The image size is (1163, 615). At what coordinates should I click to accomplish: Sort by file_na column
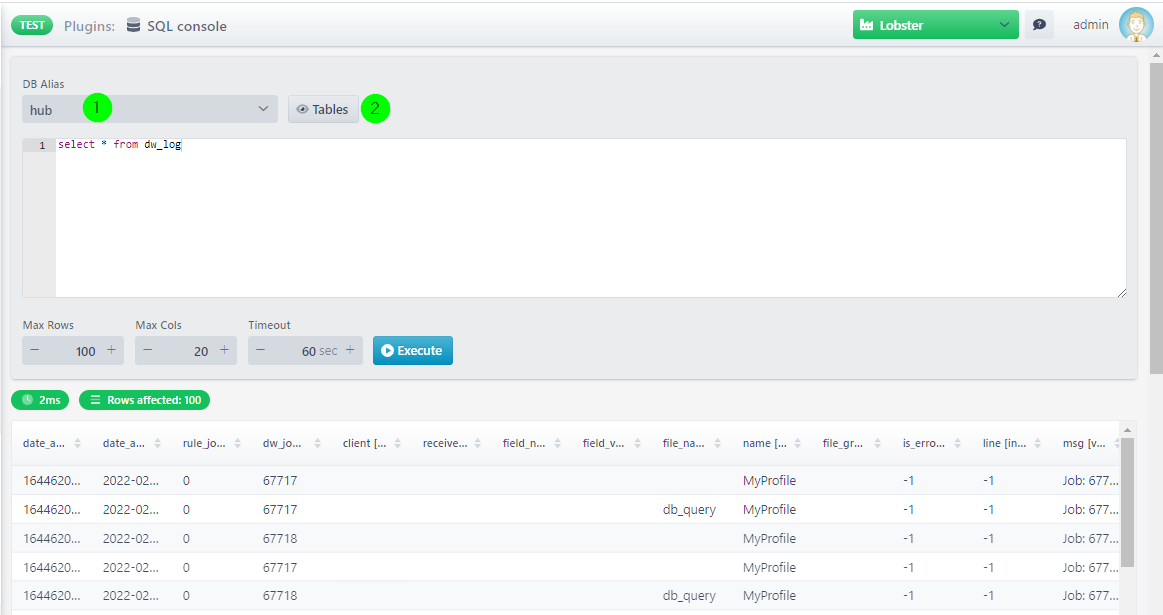click(x=693, y=443)
